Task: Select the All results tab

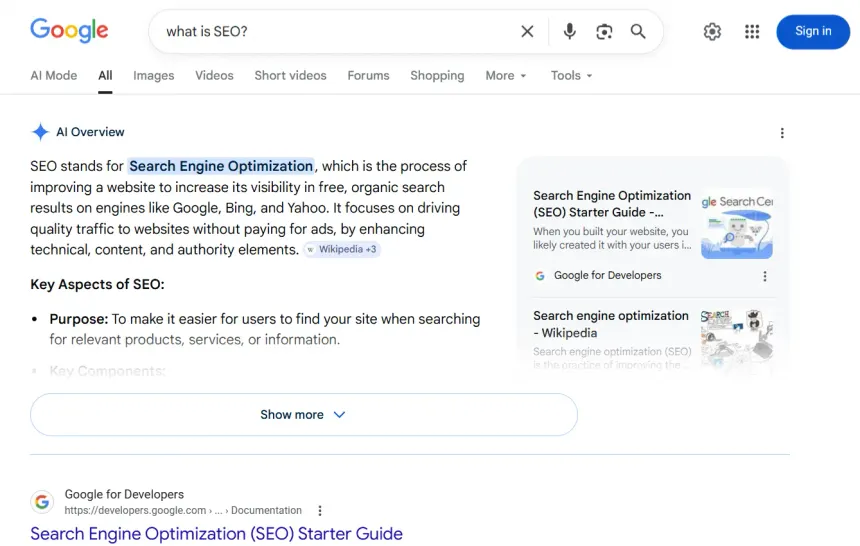Action: tap(105, 76)
